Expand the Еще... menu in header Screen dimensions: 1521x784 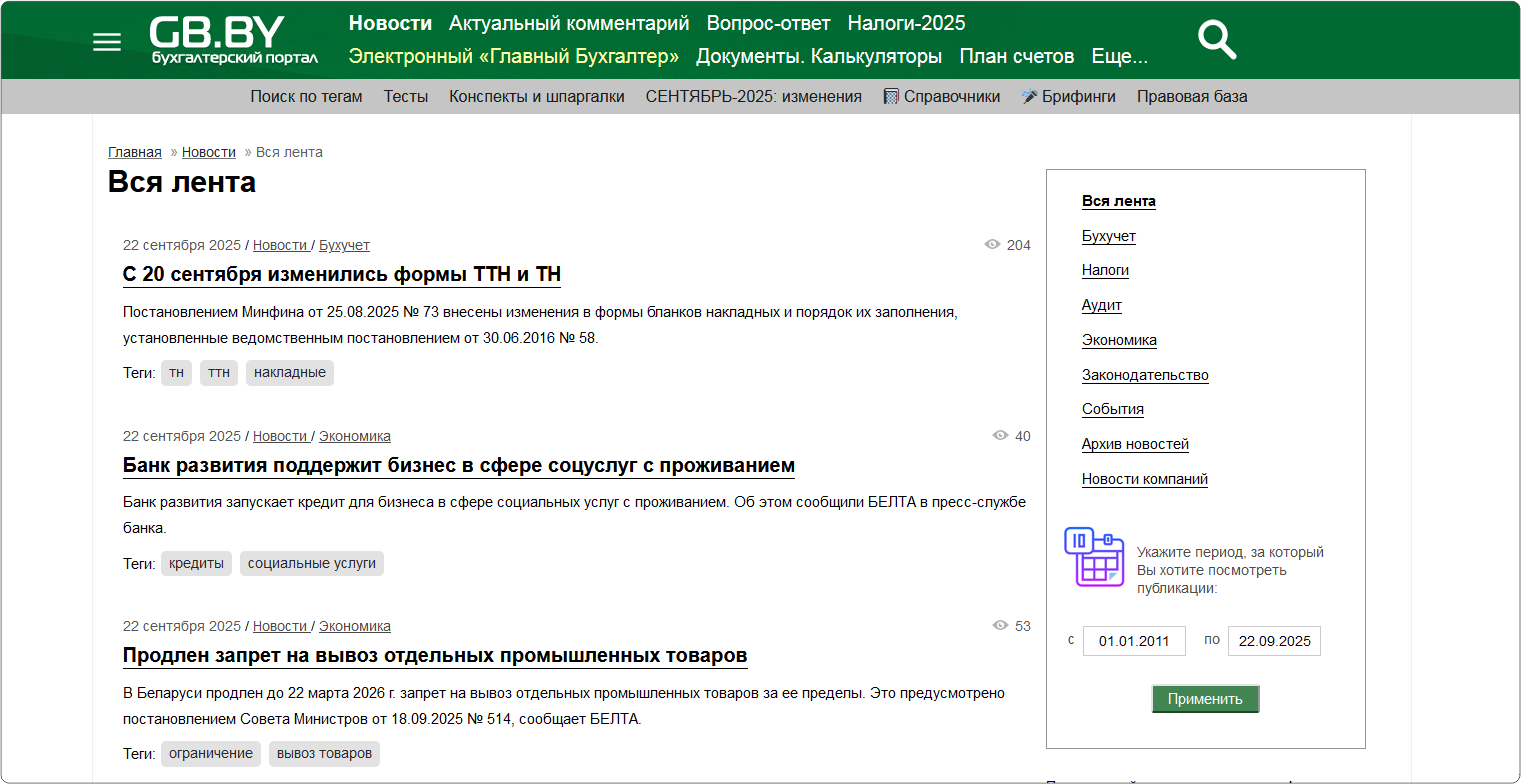(1119, 57)
